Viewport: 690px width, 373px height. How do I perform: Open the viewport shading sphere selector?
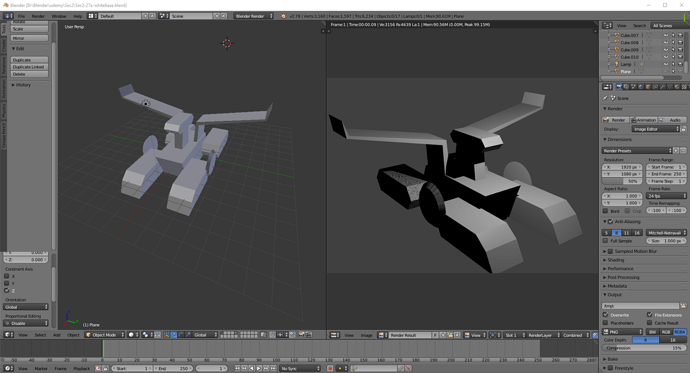pos(133,335)
